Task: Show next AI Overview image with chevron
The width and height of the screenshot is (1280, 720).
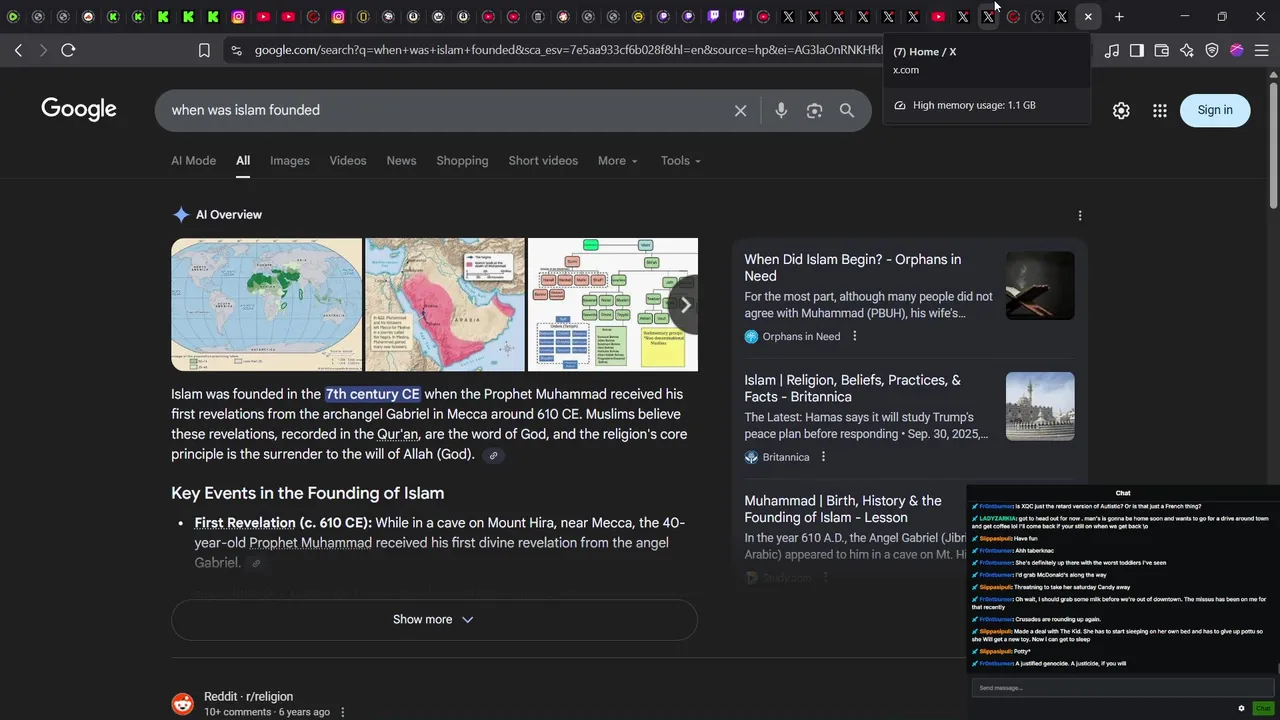Action: tap(685, 305)
